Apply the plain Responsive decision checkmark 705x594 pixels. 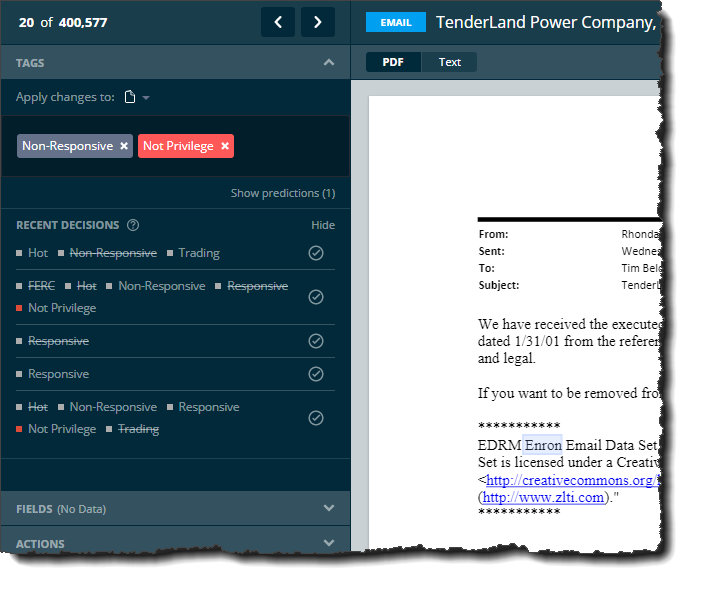coord(316,374)
